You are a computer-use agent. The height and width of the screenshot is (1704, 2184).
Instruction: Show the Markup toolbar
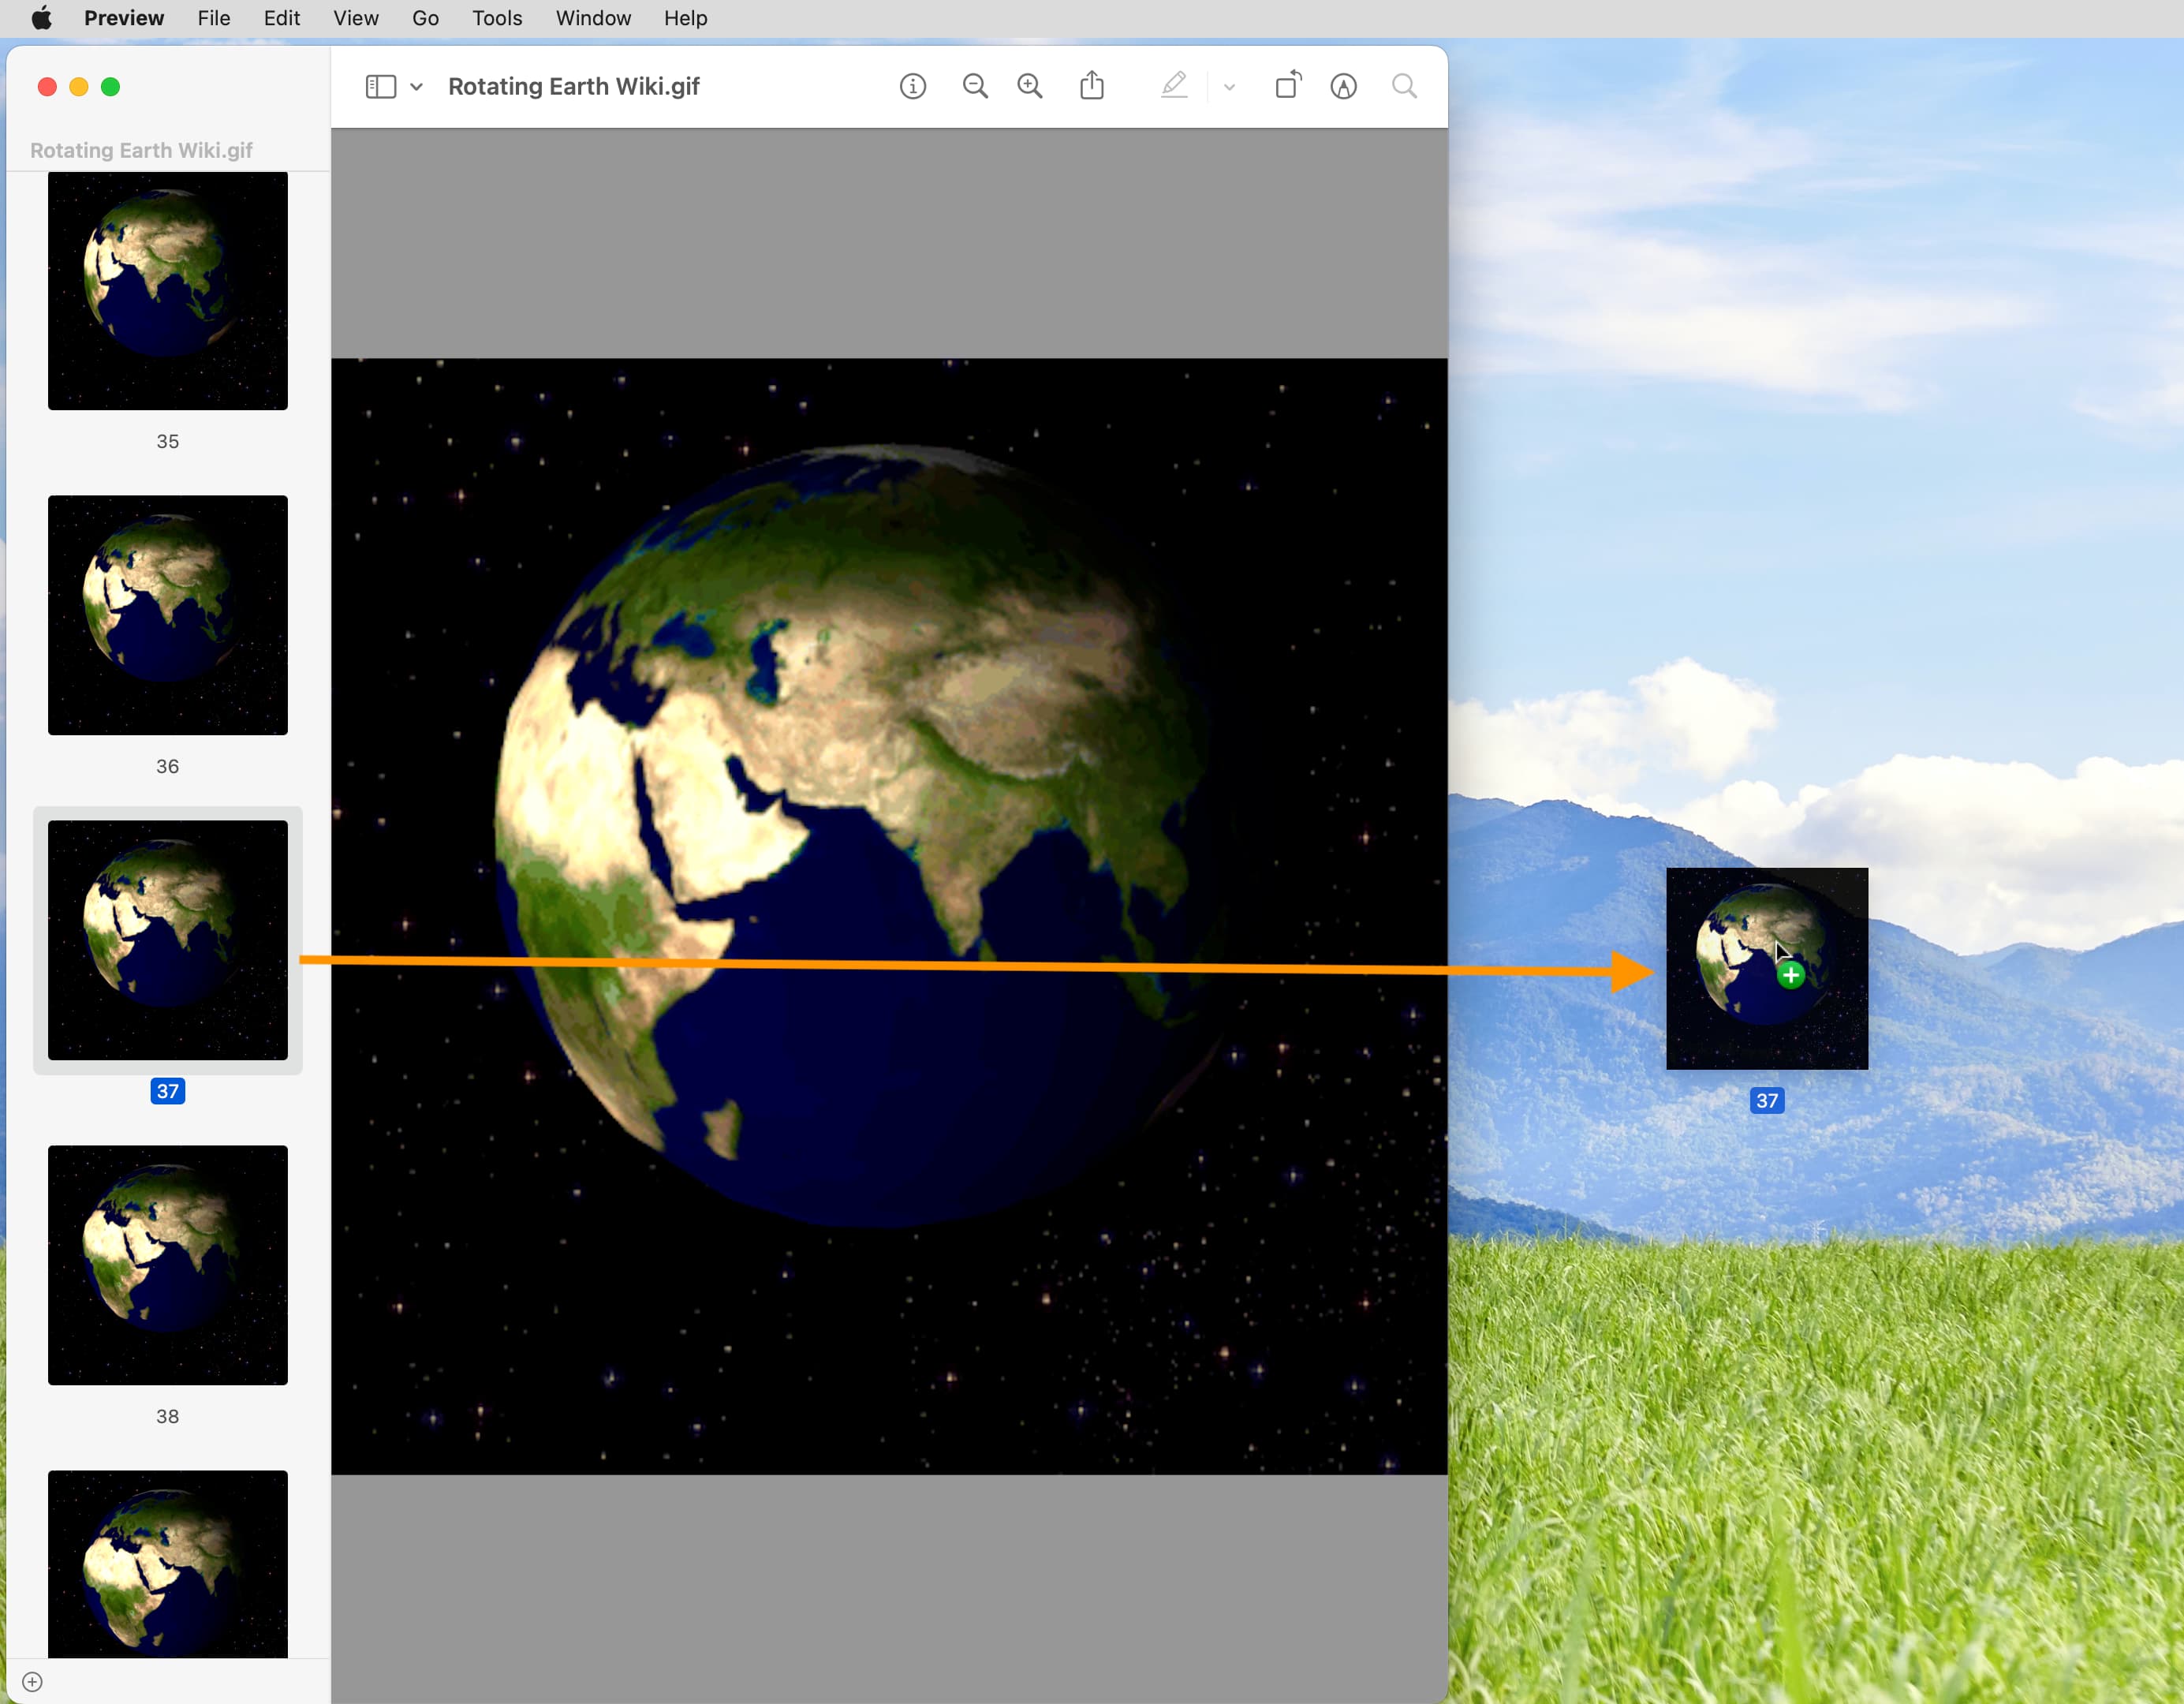pyautogui.click(x=1343, y=87)
